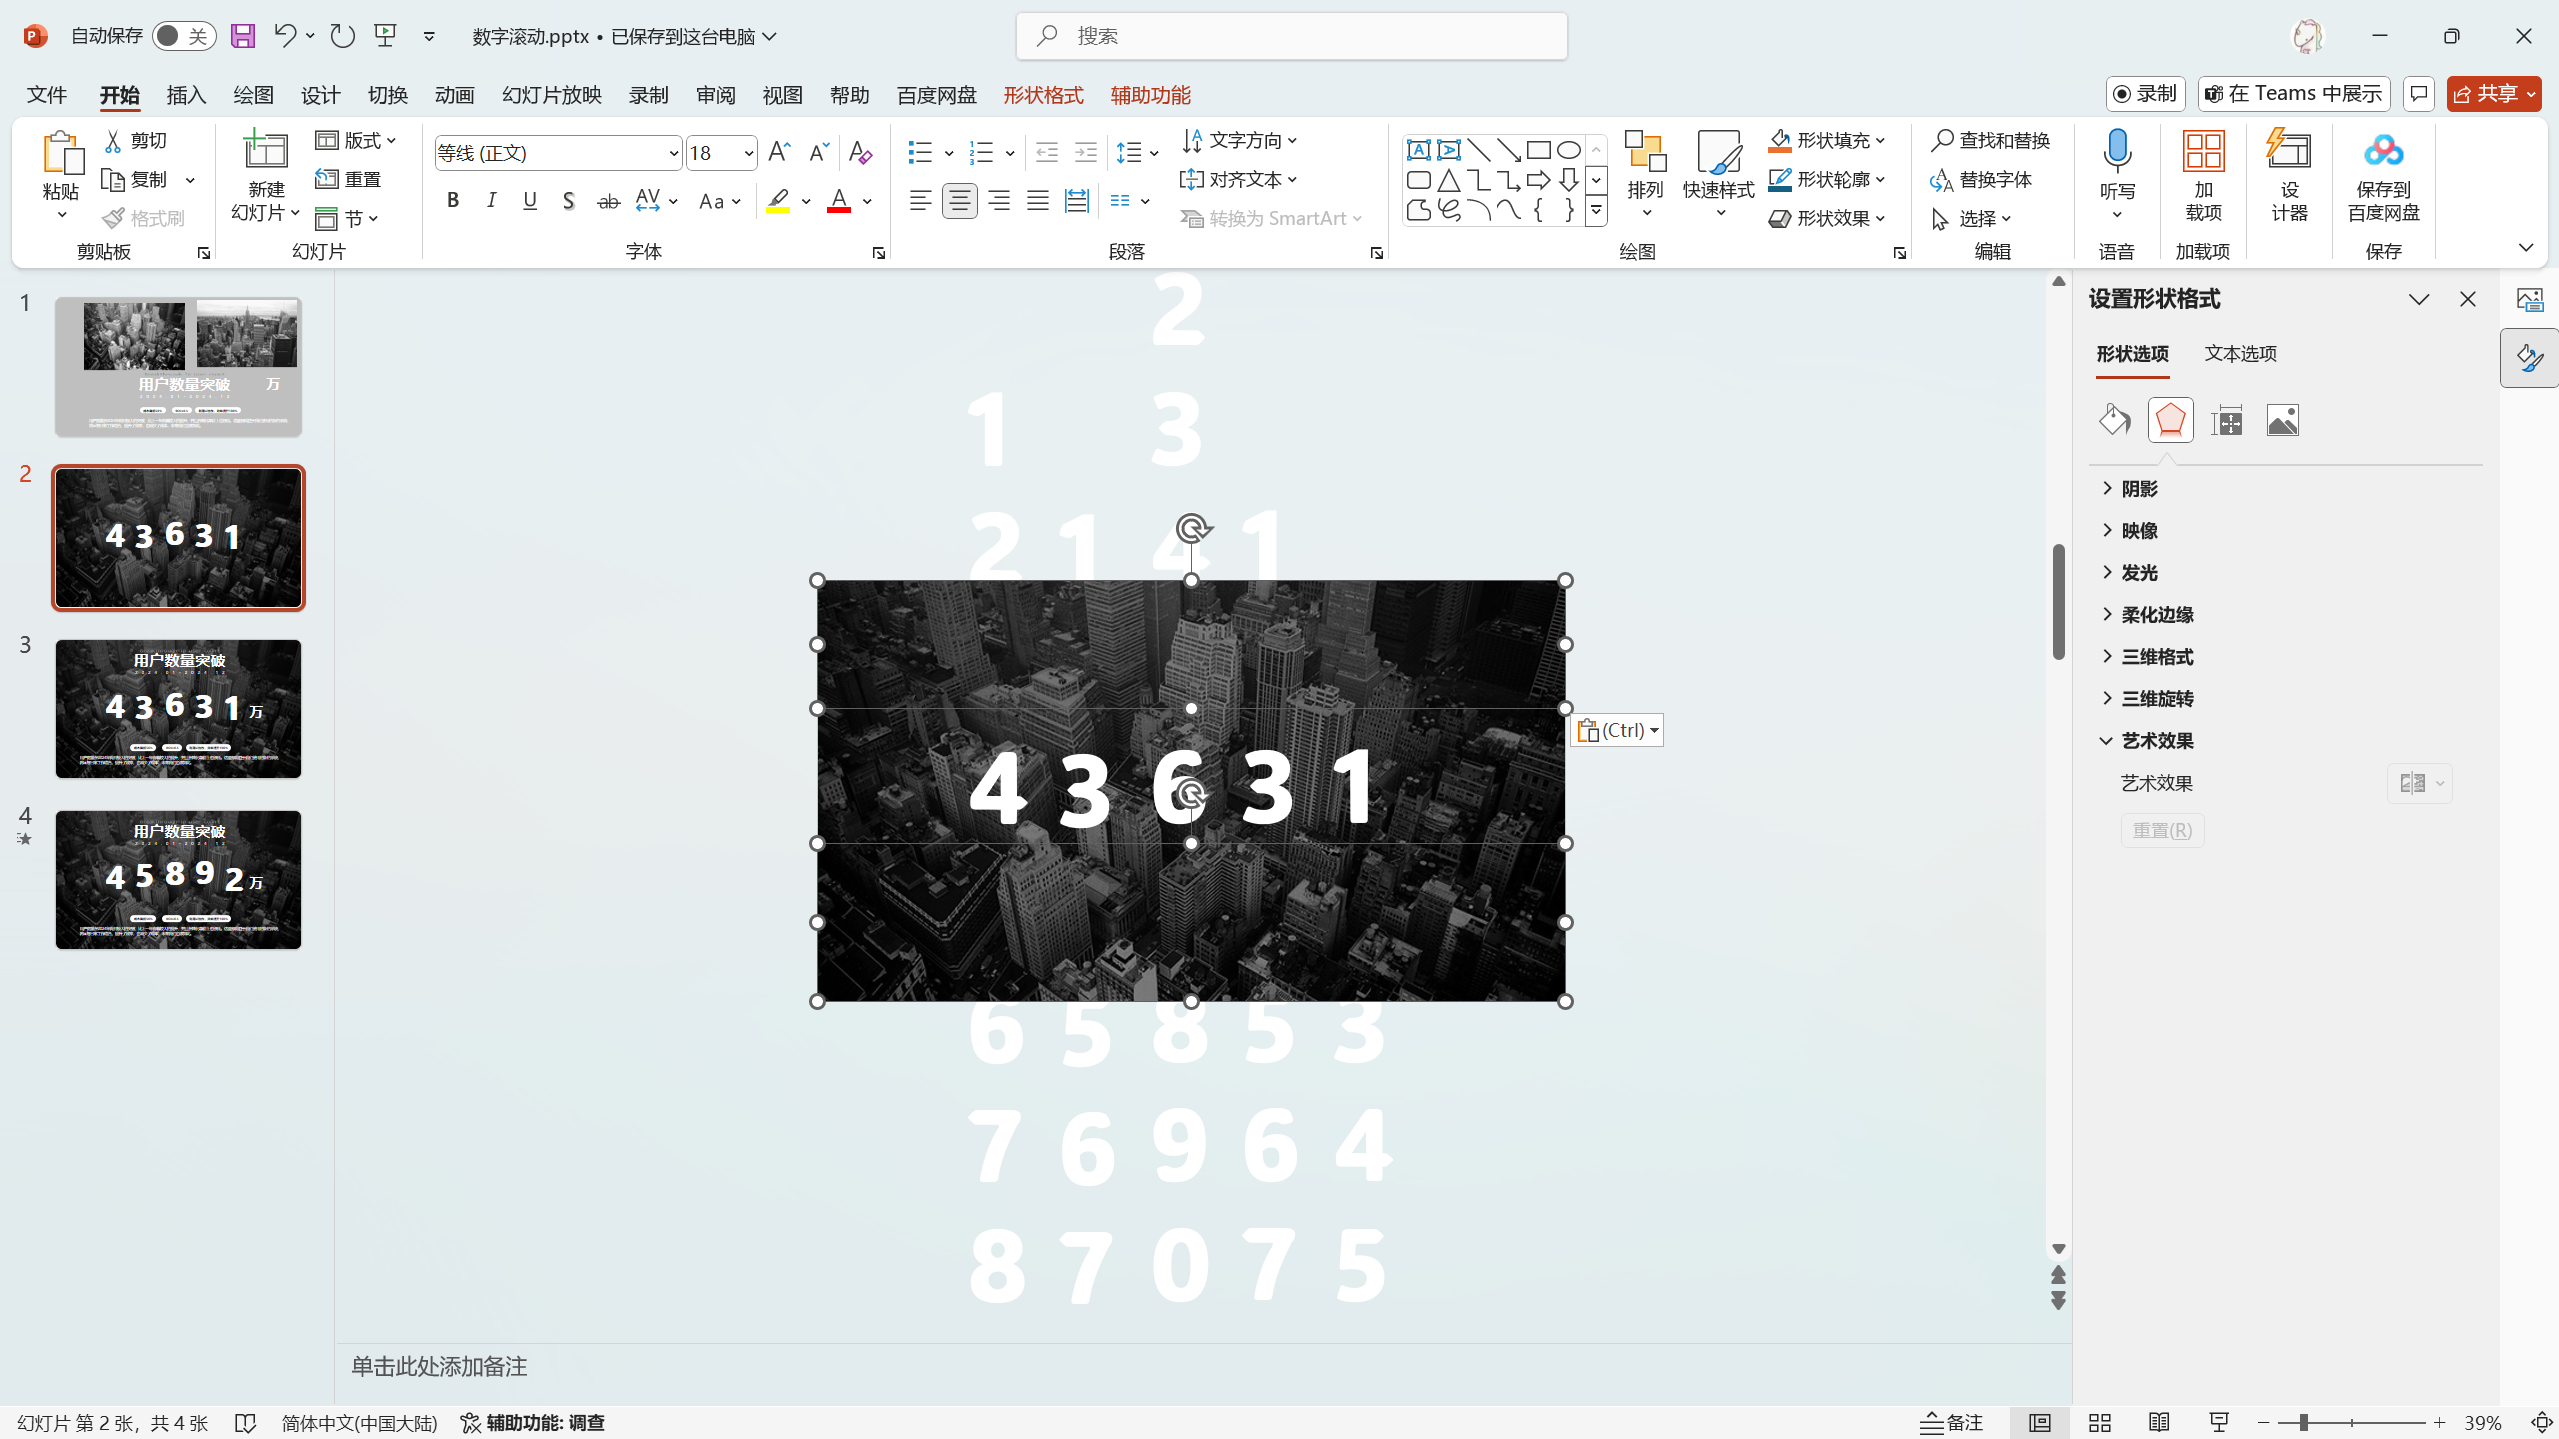The image size is (2559, 1439).
Task: Start slideshow from beginning icon
Action: coord(386,36)
